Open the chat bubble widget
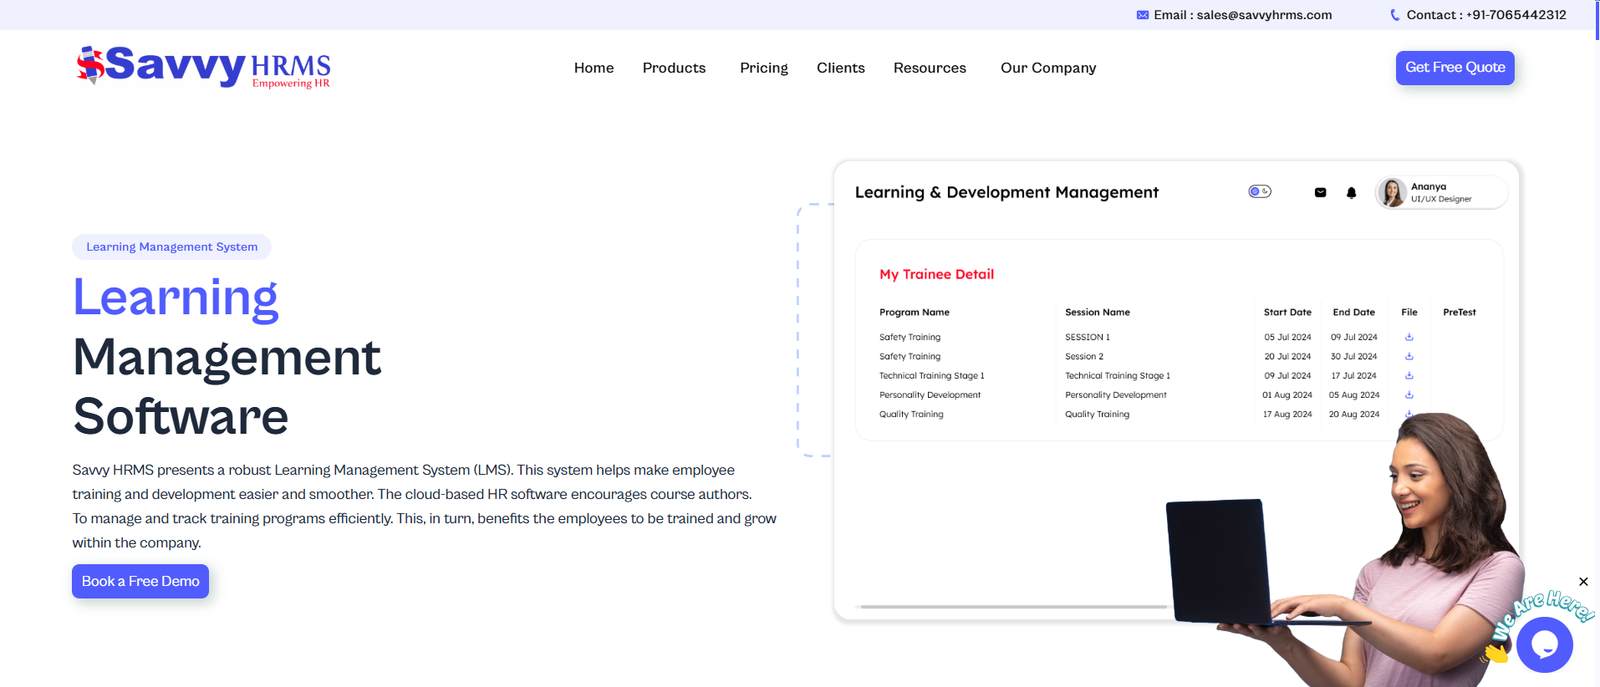Viewport: 1600px width, 687px height. [1544, 645]
